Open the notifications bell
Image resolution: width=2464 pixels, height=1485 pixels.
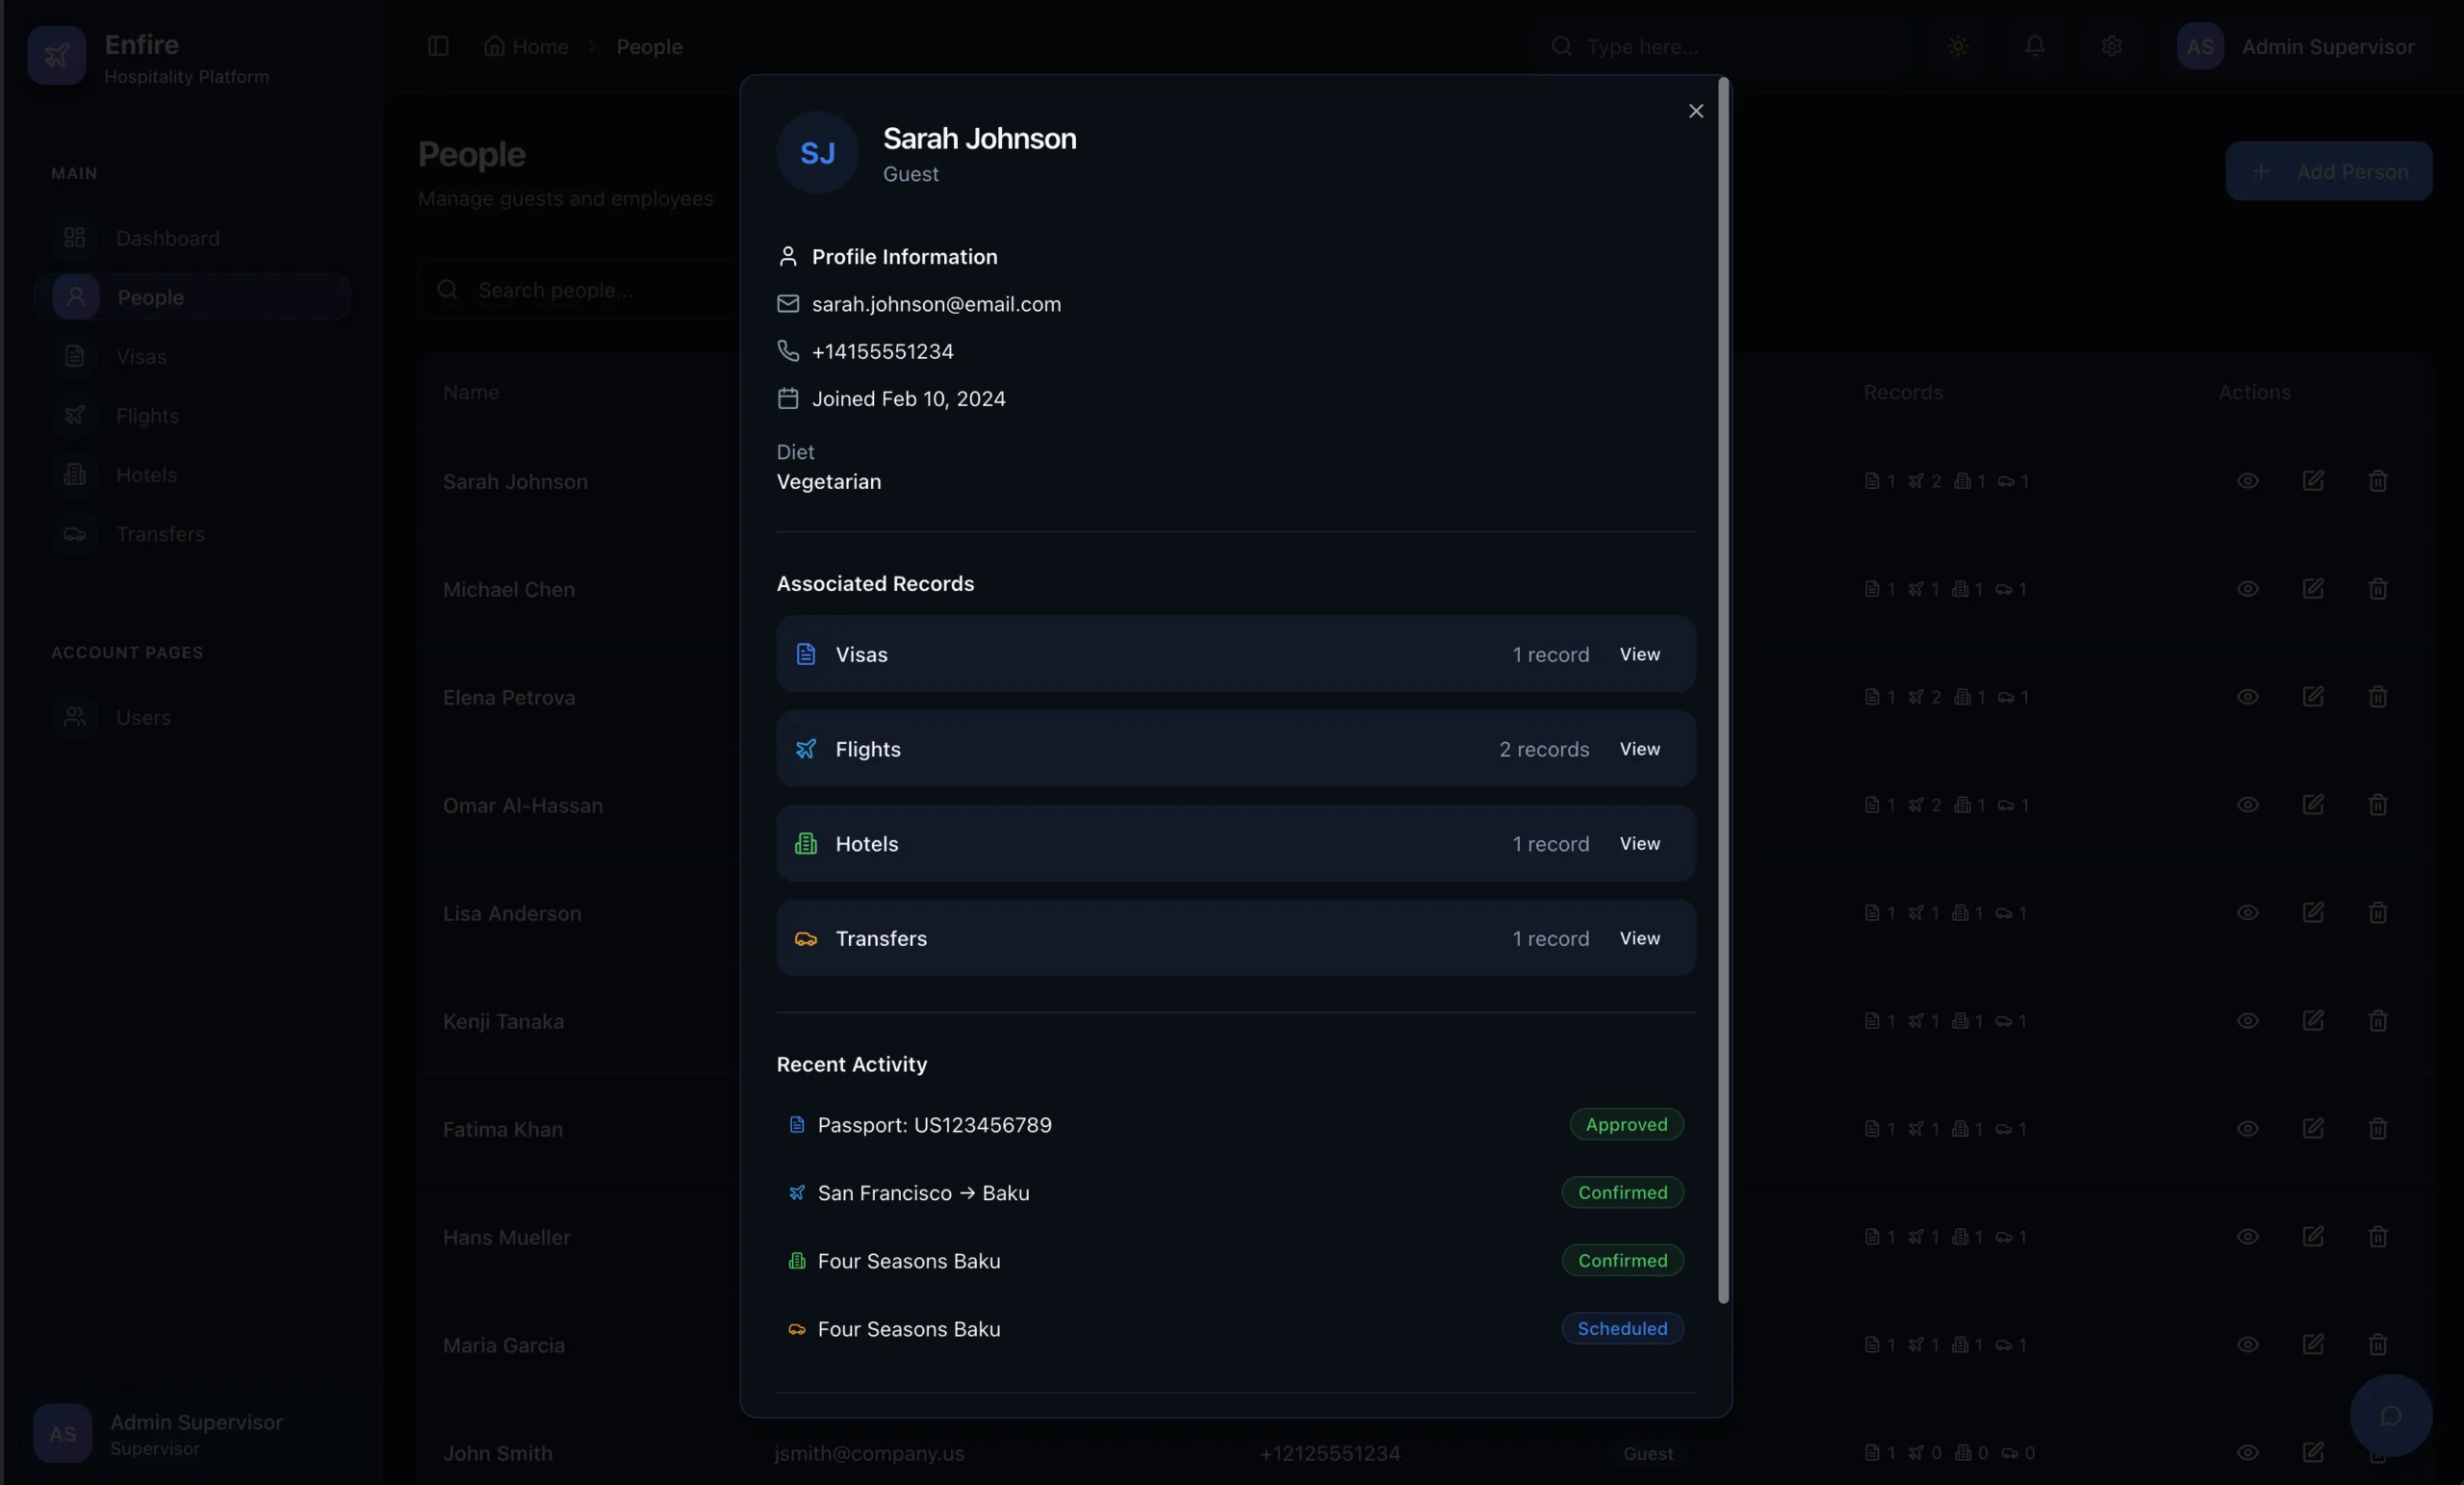(2034, 47)
